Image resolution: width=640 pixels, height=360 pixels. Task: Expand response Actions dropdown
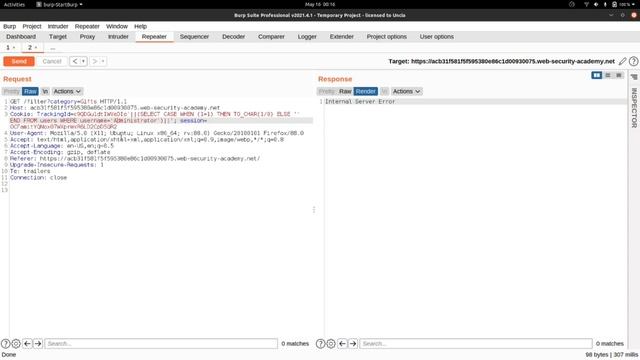click(x=407, y=91)
